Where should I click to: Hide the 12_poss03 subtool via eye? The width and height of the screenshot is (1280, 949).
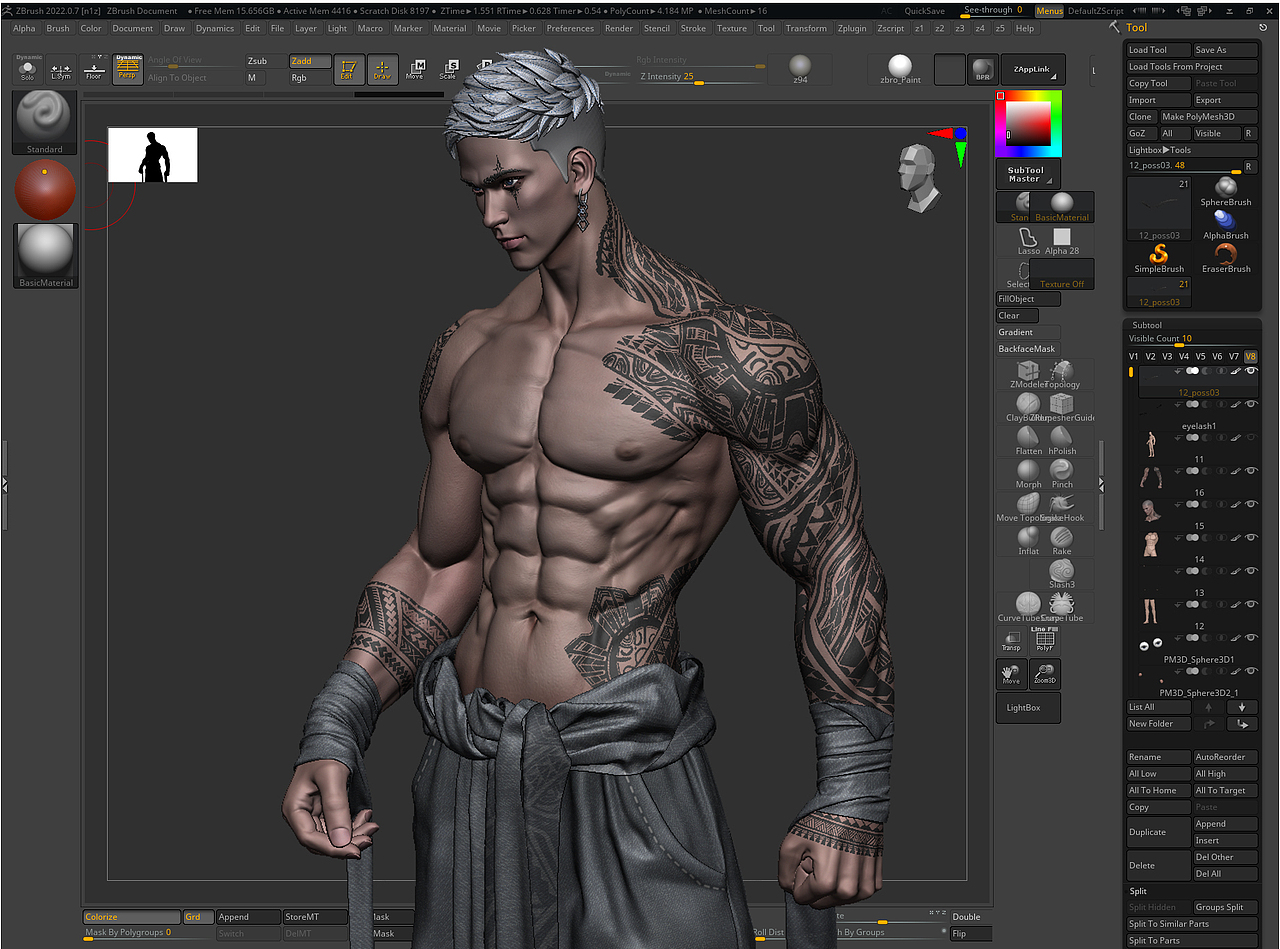1251,371
